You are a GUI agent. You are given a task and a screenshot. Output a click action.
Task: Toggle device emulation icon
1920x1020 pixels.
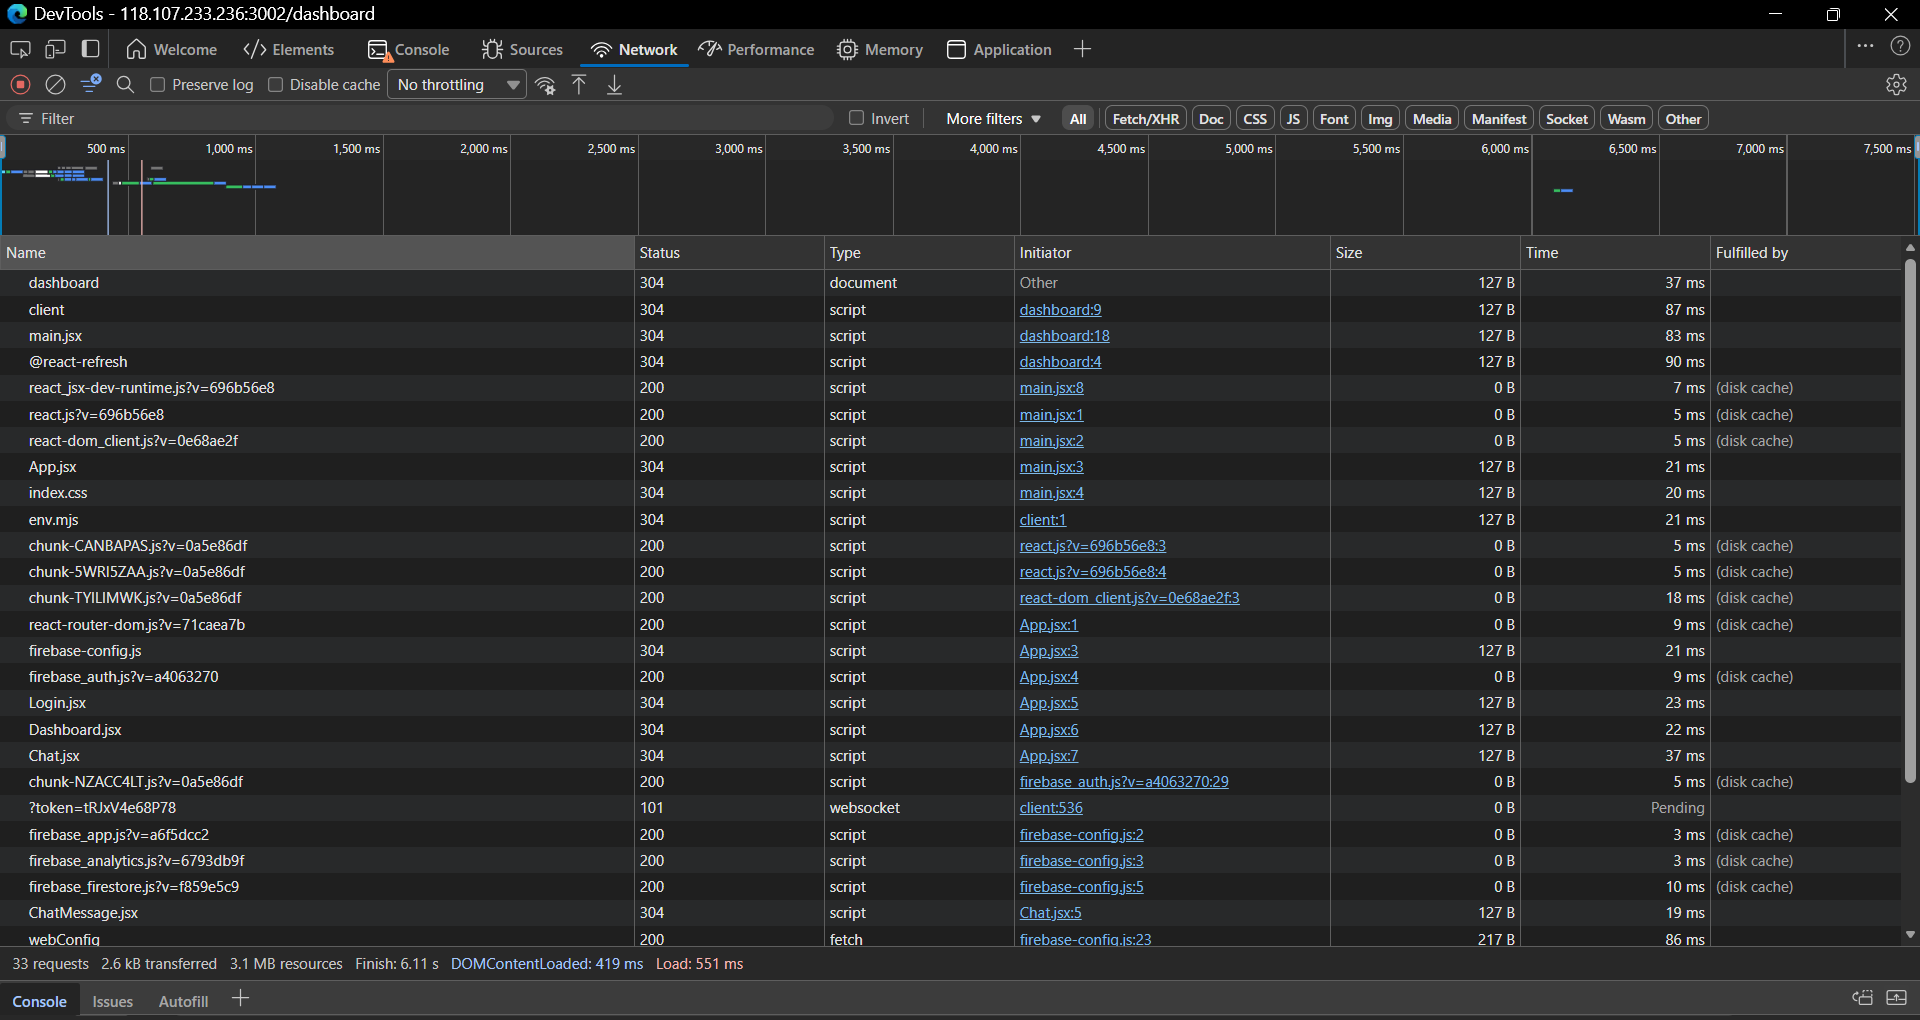click(x=55, y=49)
